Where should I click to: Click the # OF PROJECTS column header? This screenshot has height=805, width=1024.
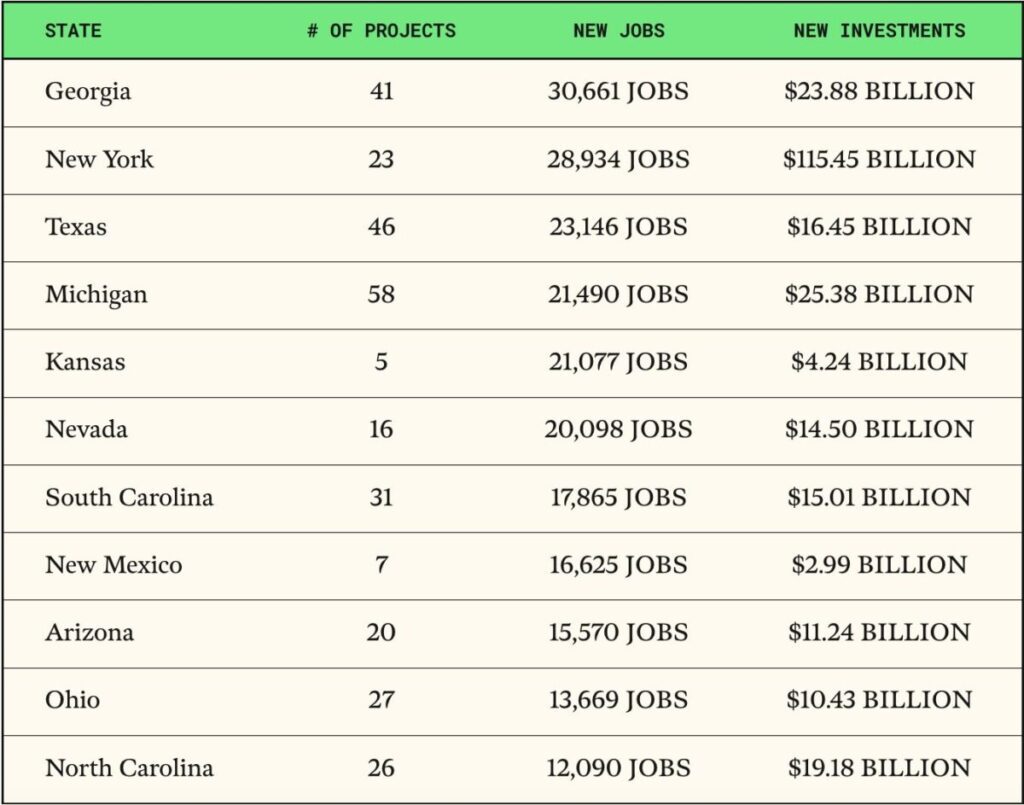point(381,30)
